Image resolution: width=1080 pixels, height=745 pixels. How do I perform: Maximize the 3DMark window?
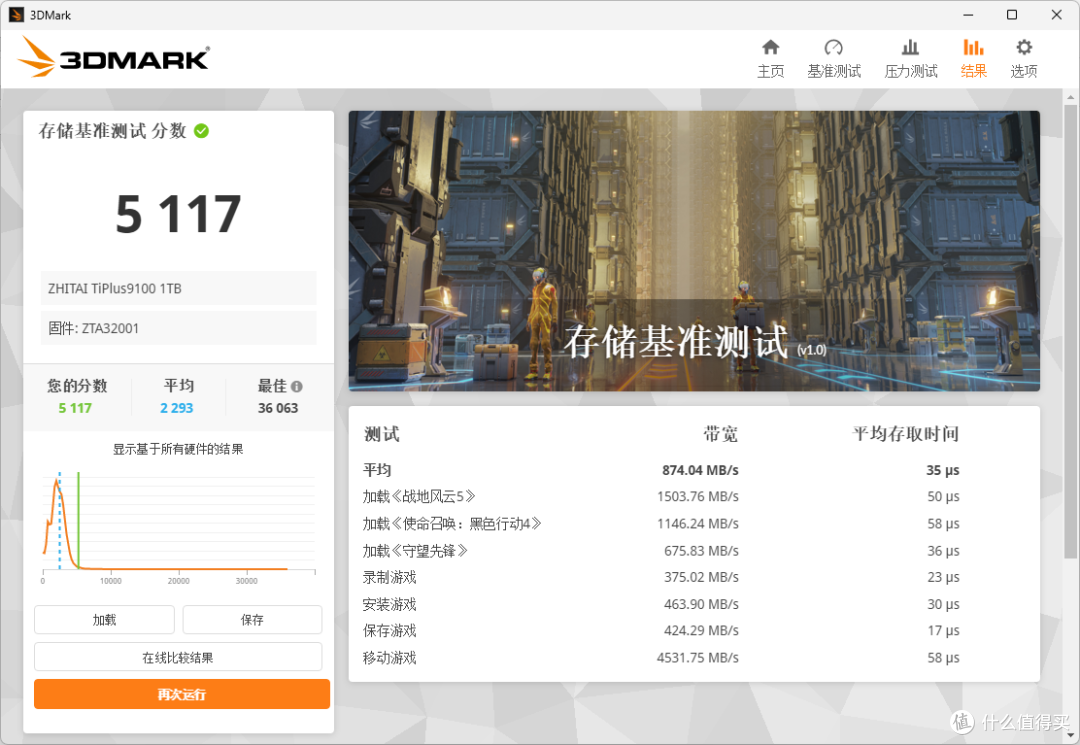coord(1012,14)
